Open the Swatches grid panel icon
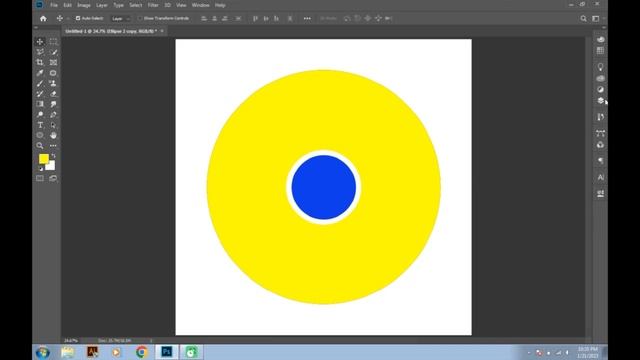 600,51
